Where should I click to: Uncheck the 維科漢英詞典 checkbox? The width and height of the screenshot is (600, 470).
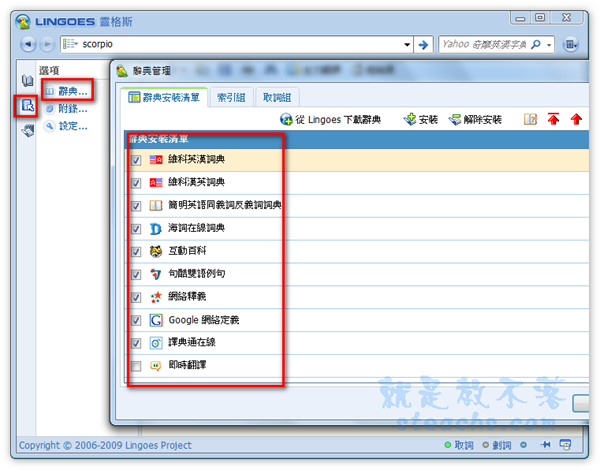[136, 183]
